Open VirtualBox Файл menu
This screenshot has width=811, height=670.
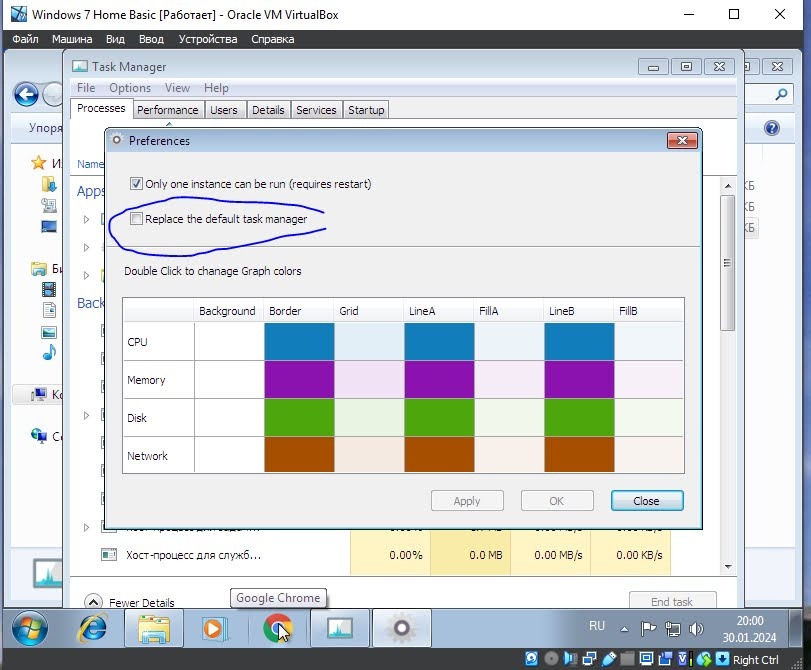pos(25,39)
